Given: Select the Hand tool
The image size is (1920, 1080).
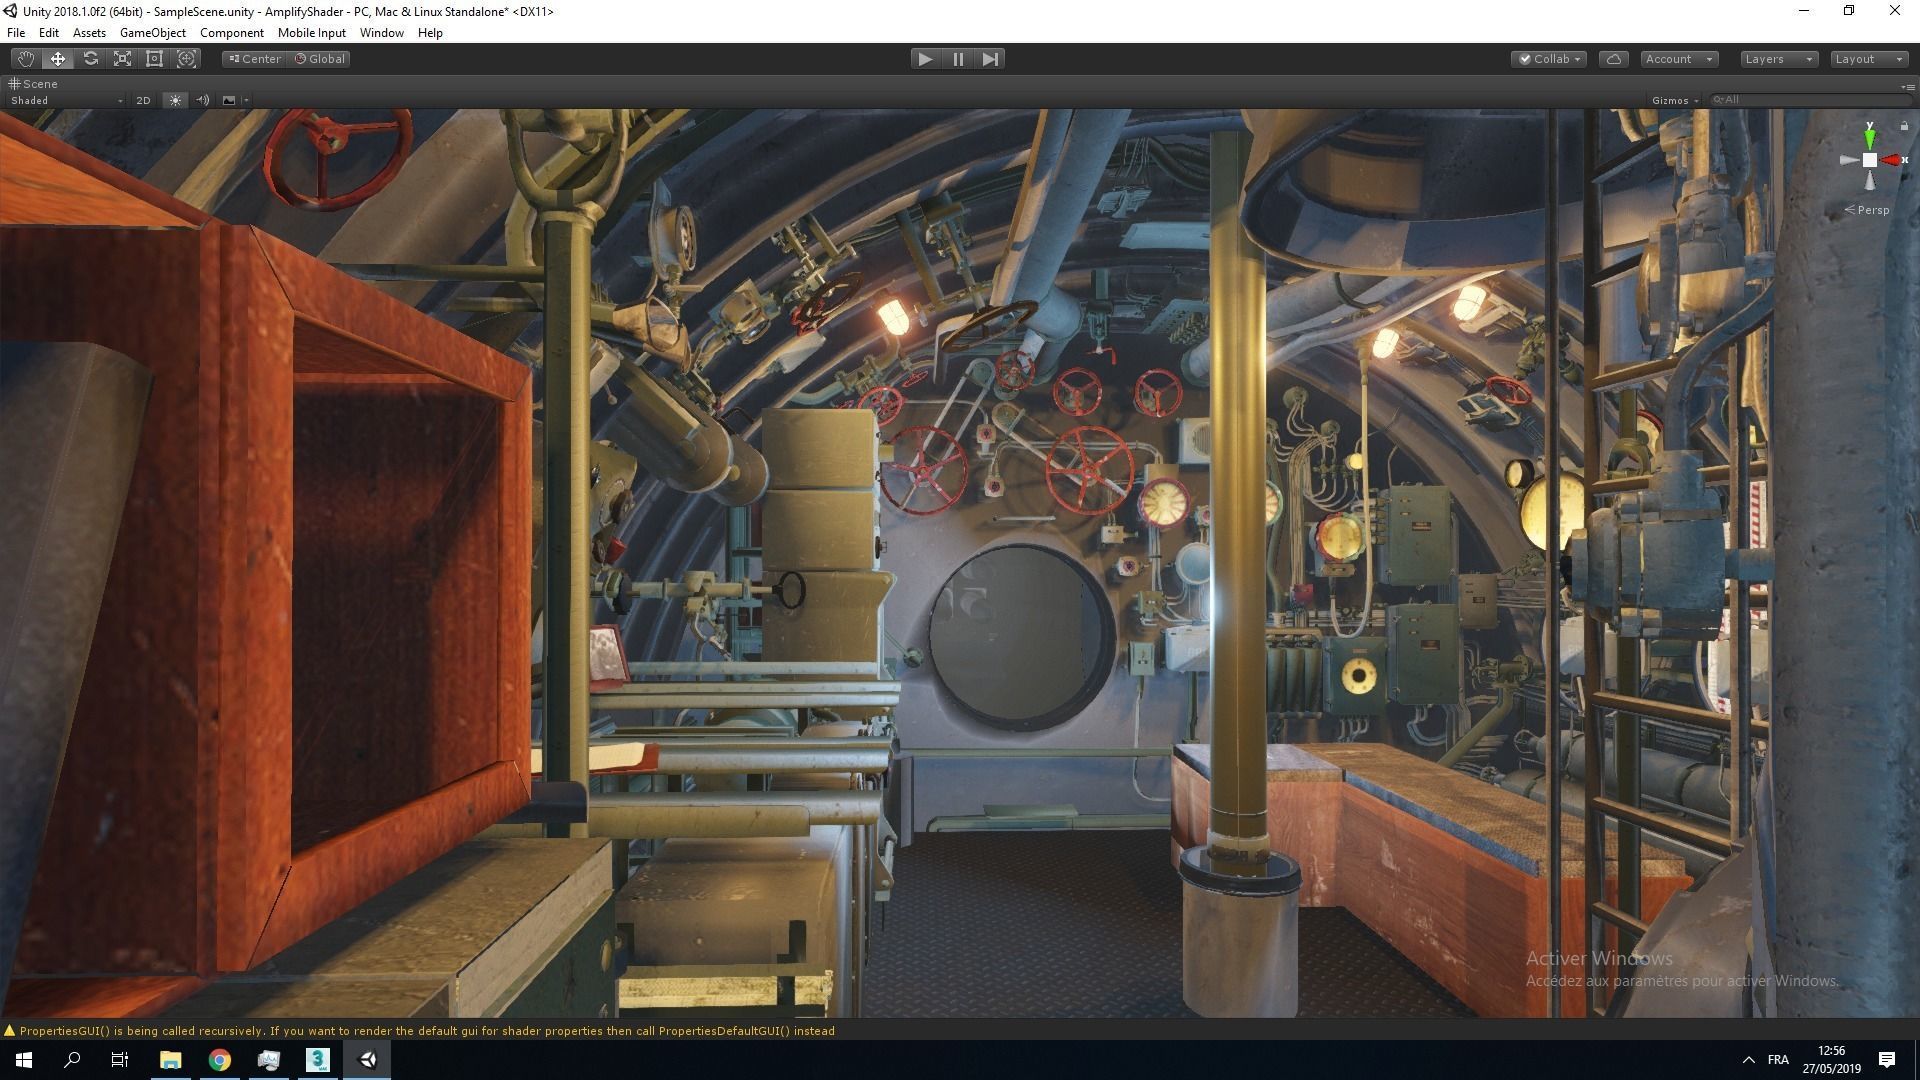Looking at the screenshot, I should 25,59.
